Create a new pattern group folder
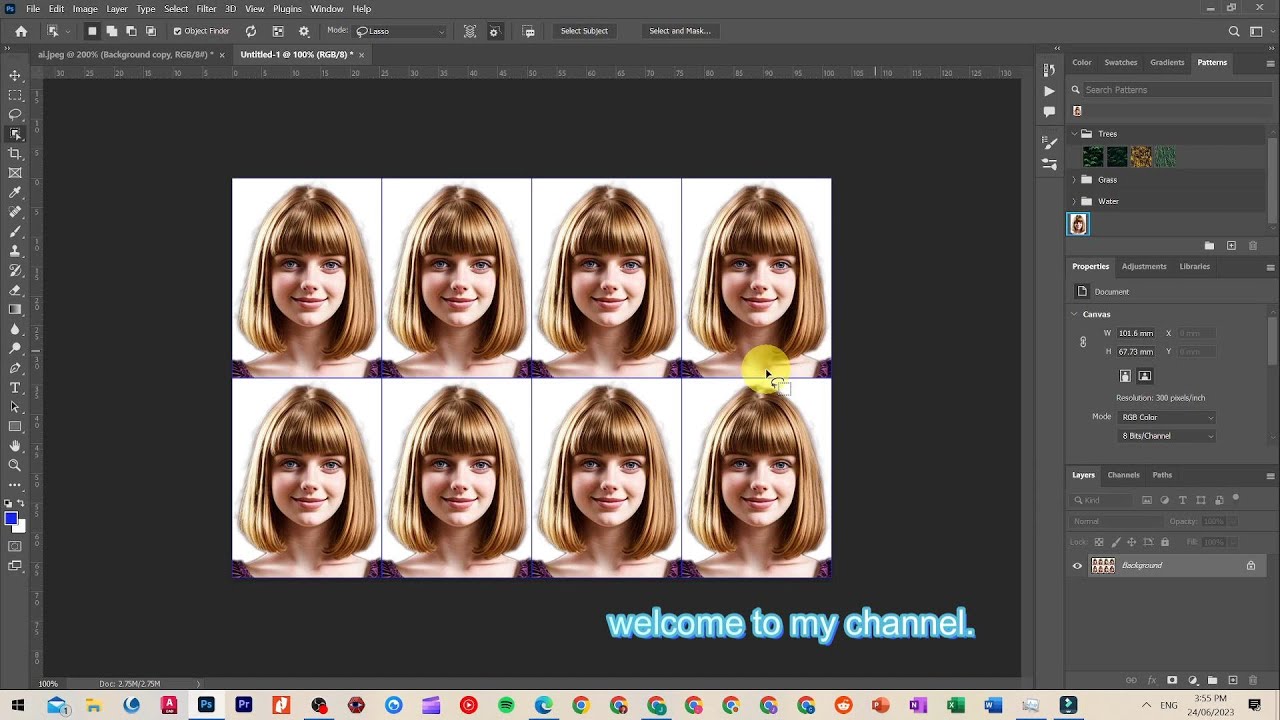Image resolution: width=1280 pixels, height=720 pixels. (x=1209, y=246)
